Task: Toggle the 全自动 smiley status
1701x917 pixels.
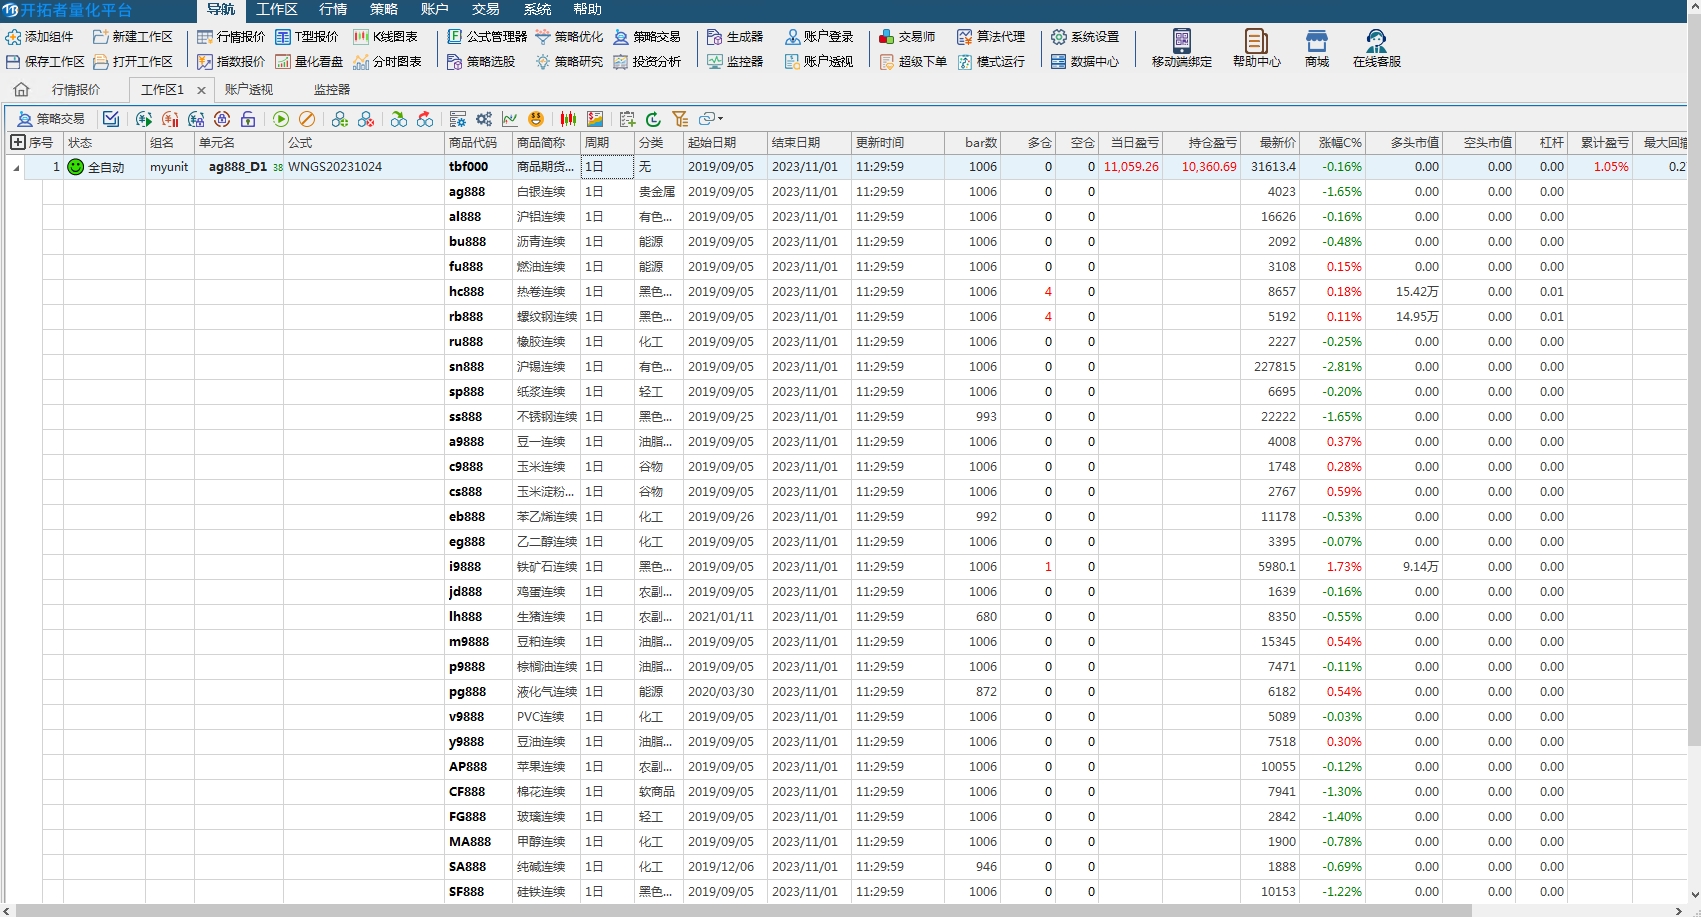Action: pyautogui.click(x=76, y=167)
